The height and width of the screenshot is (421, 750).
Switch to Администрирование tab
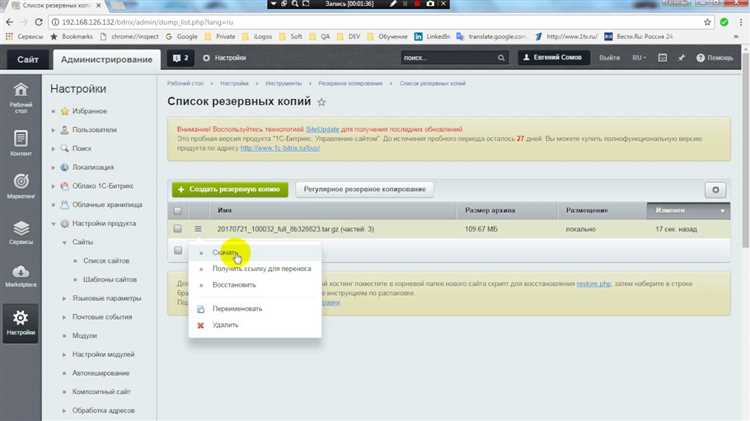click(107, 59)
